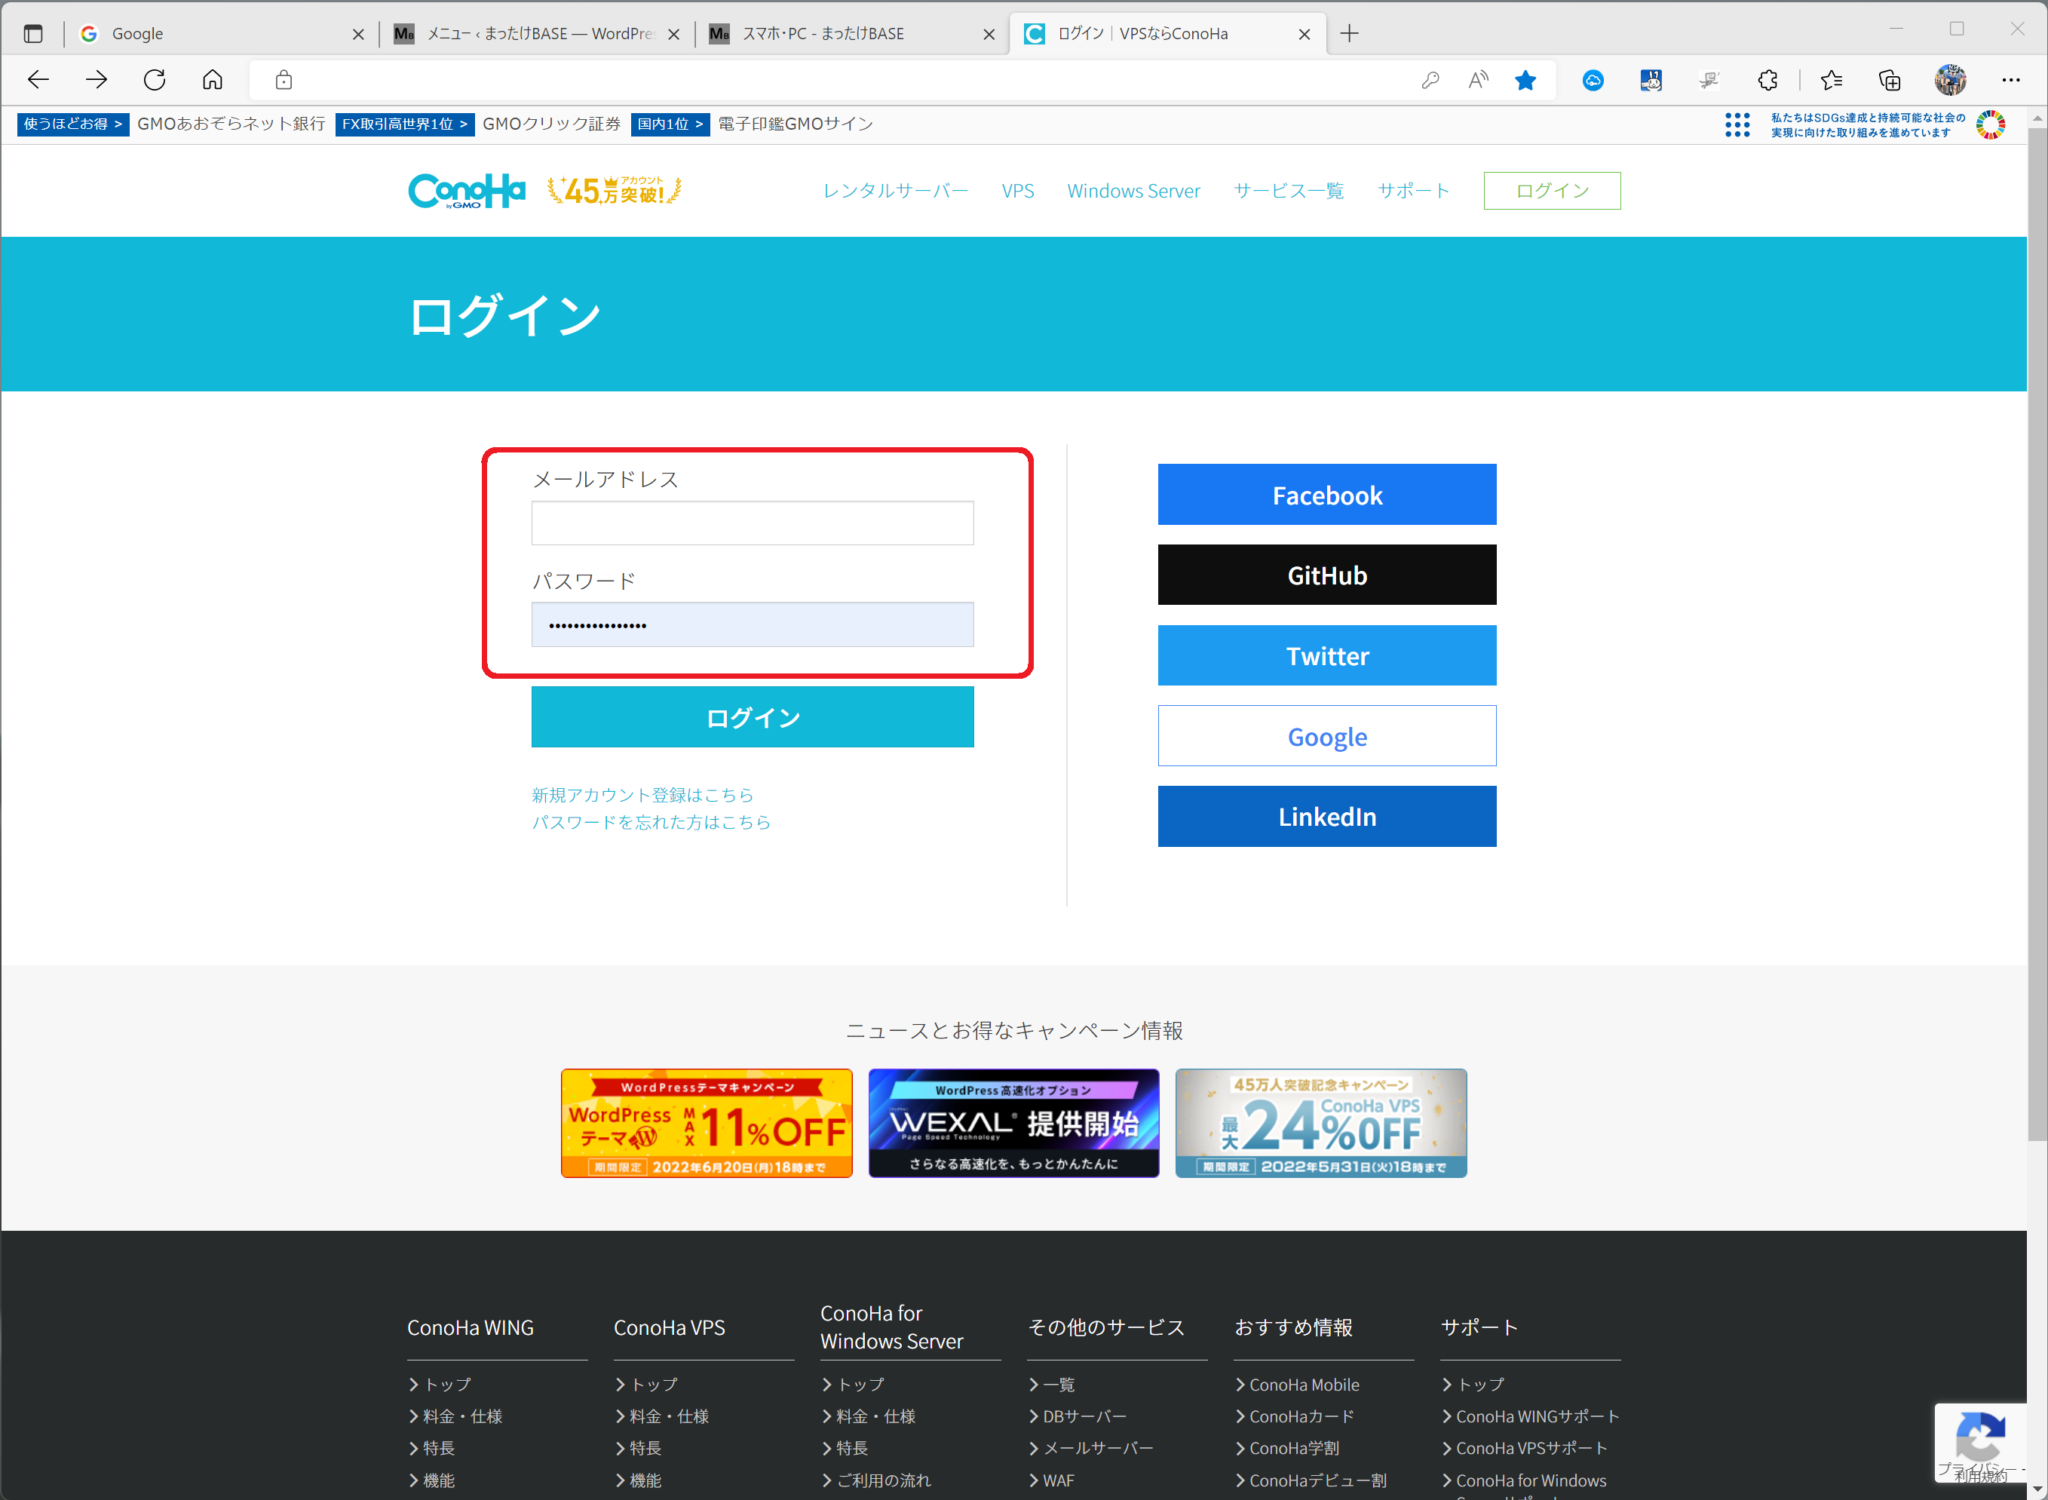
Task: Open the GMO apps grid icon
Action: pyautogui.click(x=1738, y=124)
